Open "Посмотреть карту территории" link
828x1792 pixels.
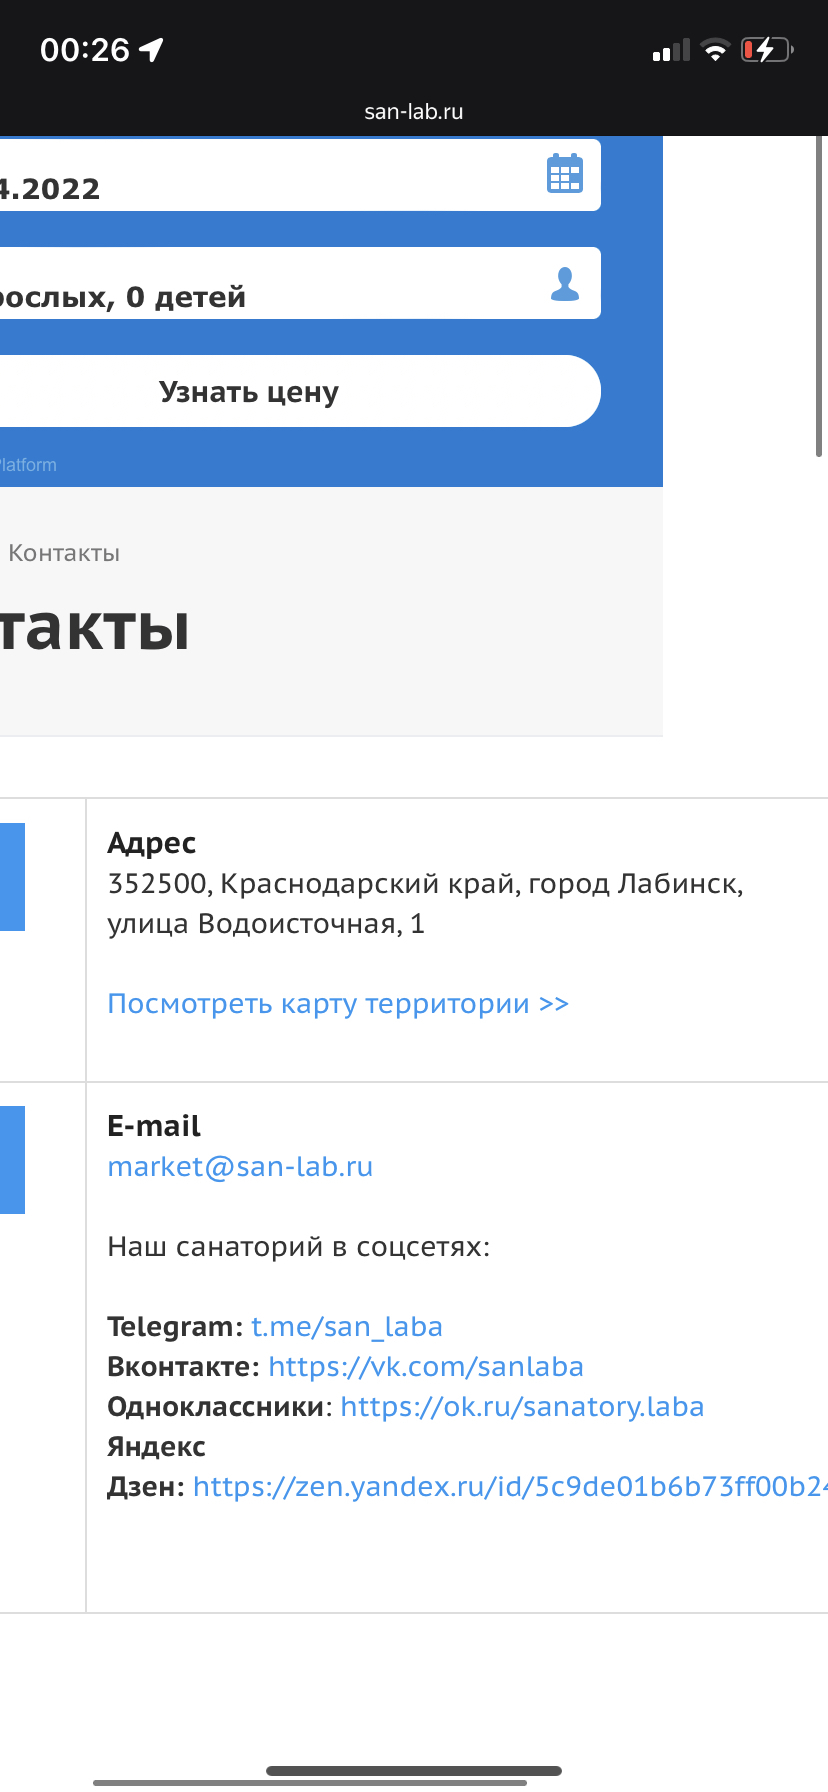[x=338, y=1004]
